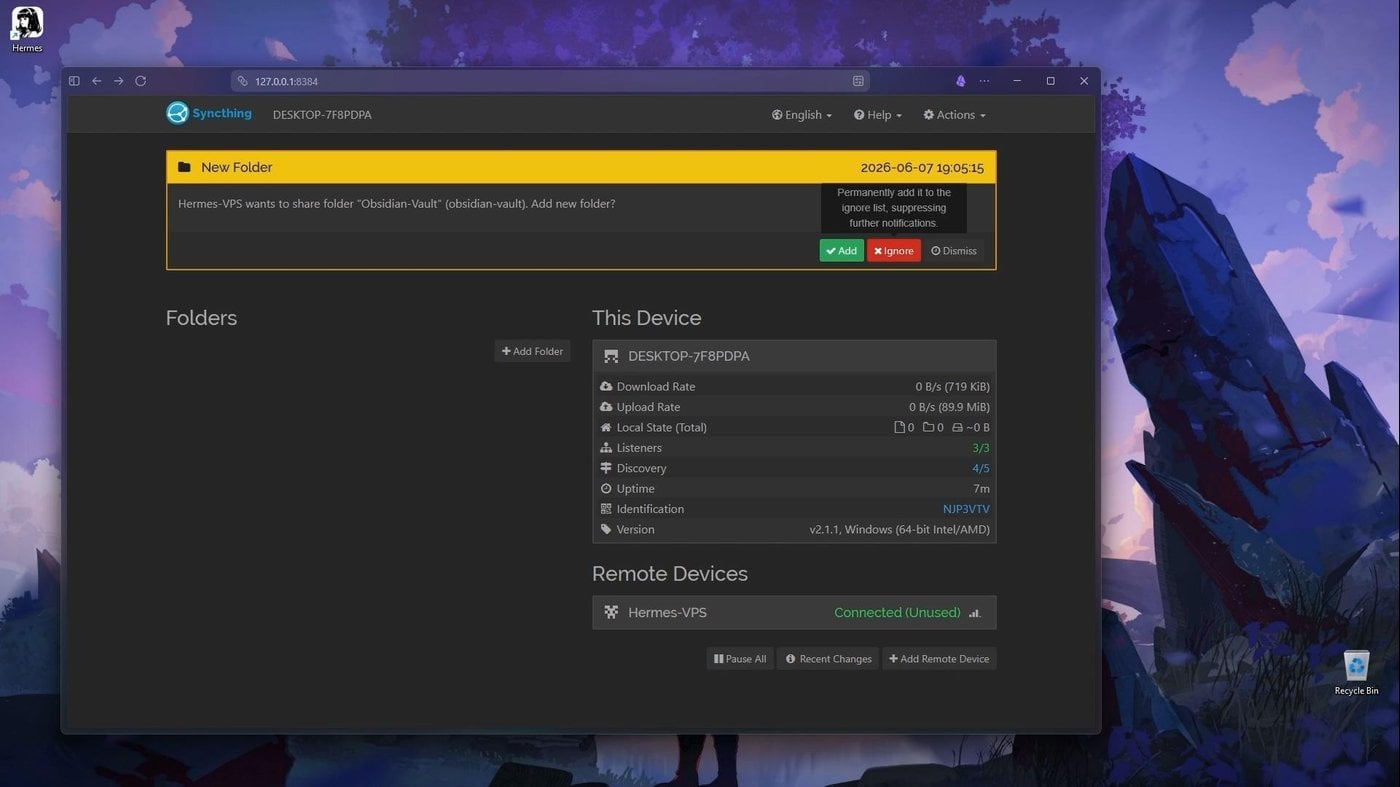Click the Syncthing logo icon
1400x787 pixels.
click(x=177, y=113)
